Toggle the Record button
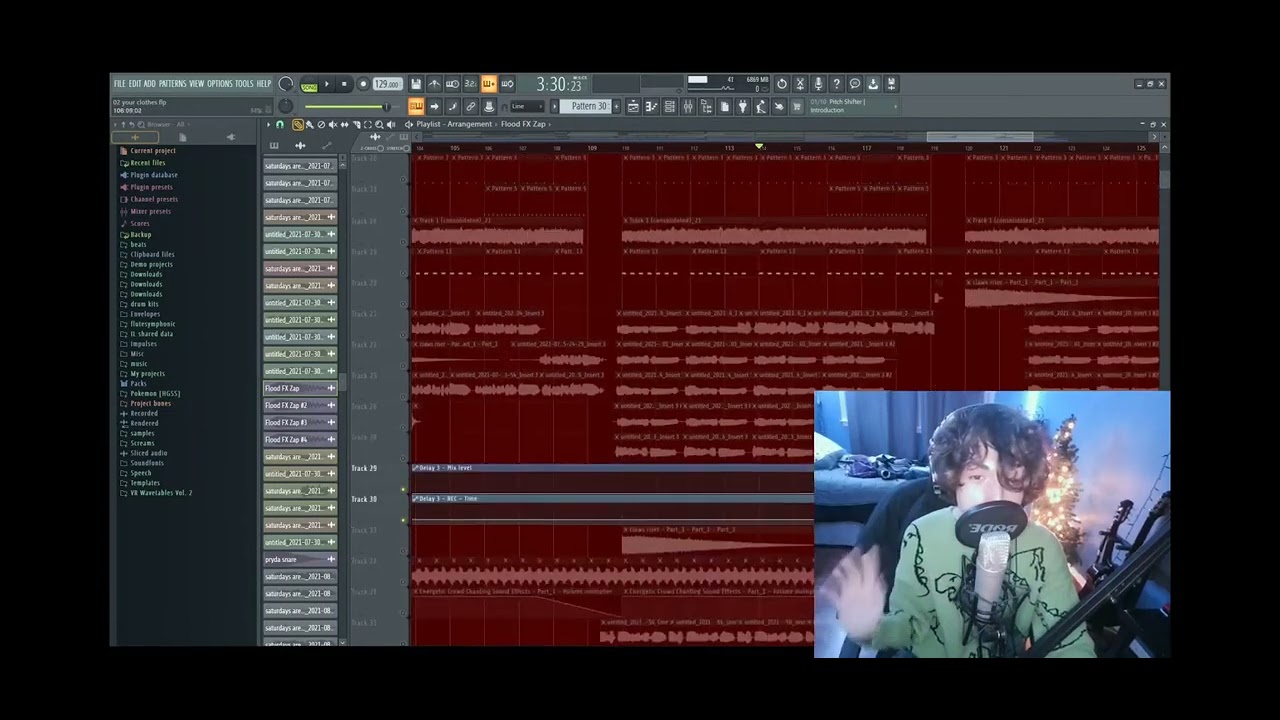1280x720 pixels. tap(363, 84)
